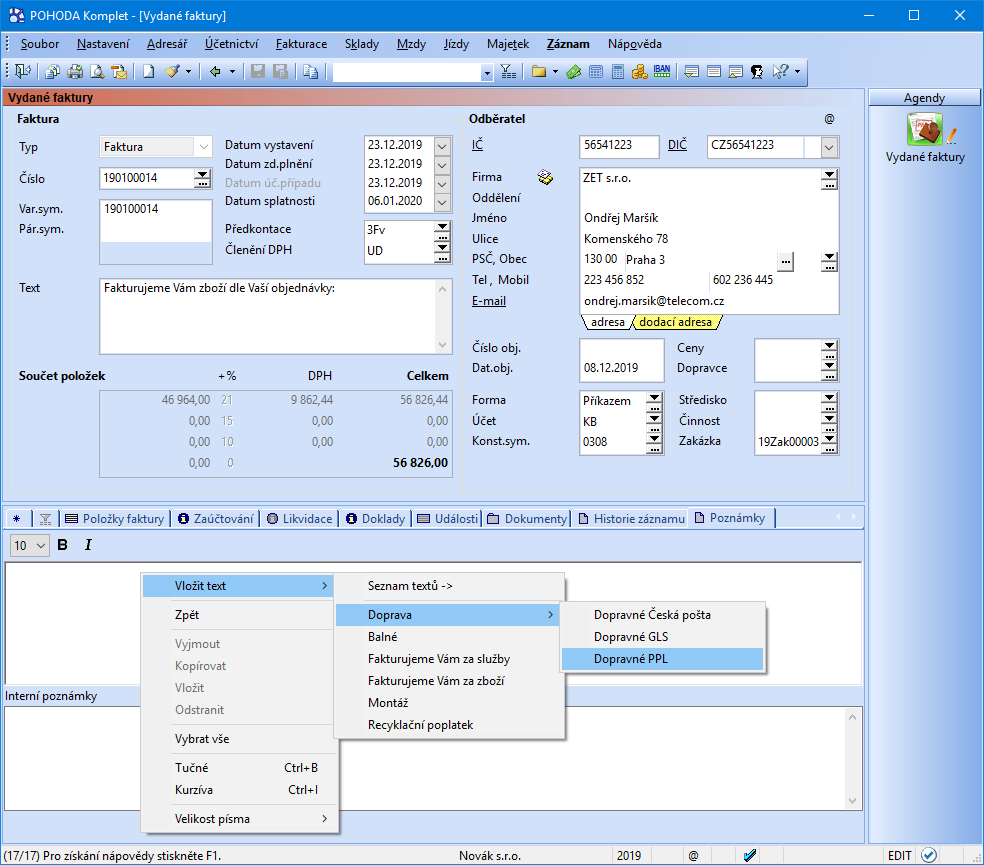The image size is (984, 865).
Task: Click the filter funnel toolbar icon
Action: pyautogui.click(x=508, y=72)
